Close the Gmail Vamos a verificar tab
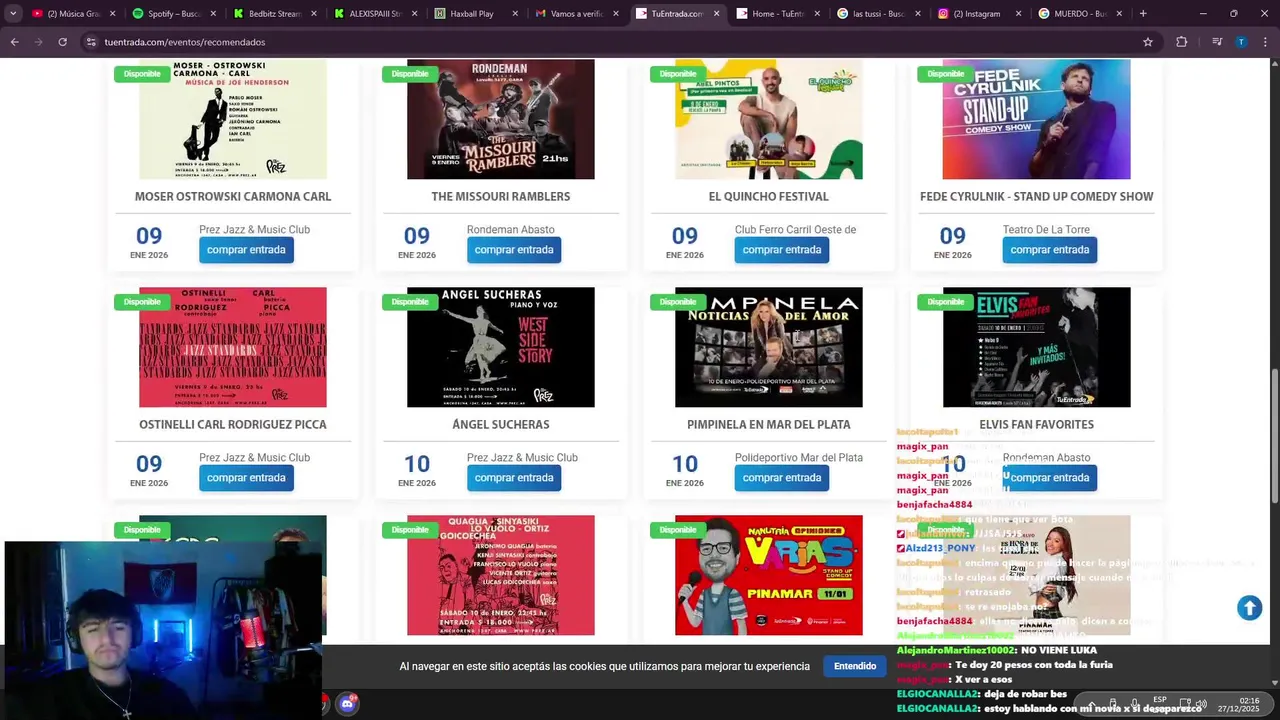The height and width of the screenshot is (720, 1280). (x=616, y=14)
